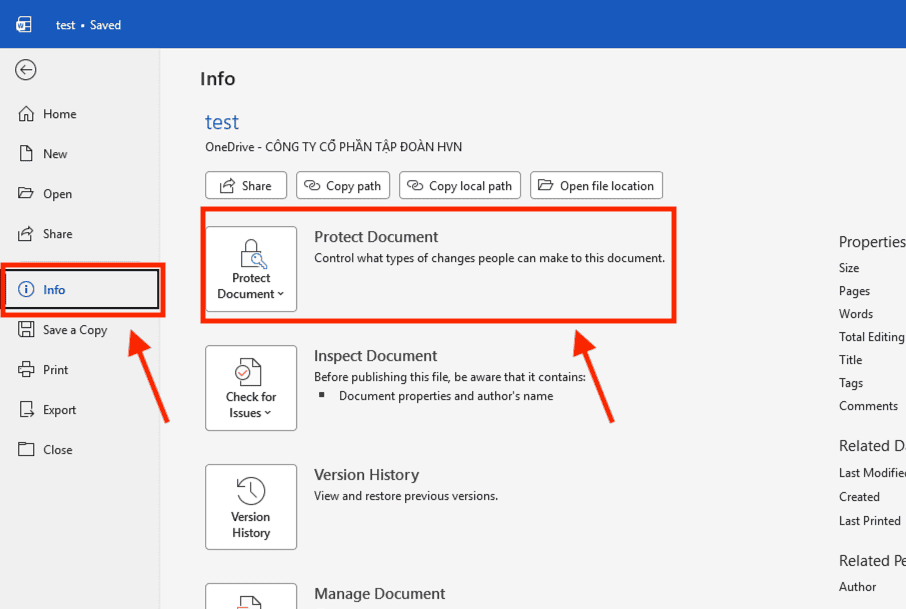Click the Words property label
906x609 pixels.
pos(856,314)
